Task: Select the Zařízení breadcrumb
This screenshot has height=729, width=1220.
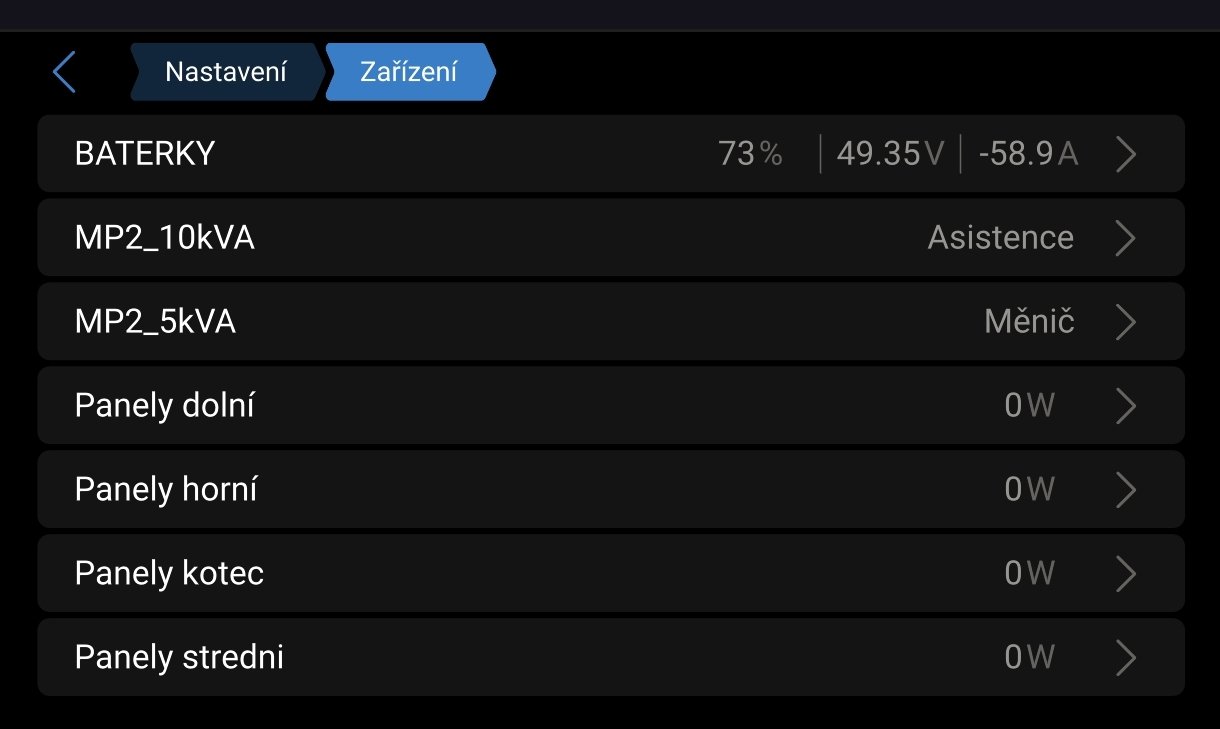Action: (409, 72)
